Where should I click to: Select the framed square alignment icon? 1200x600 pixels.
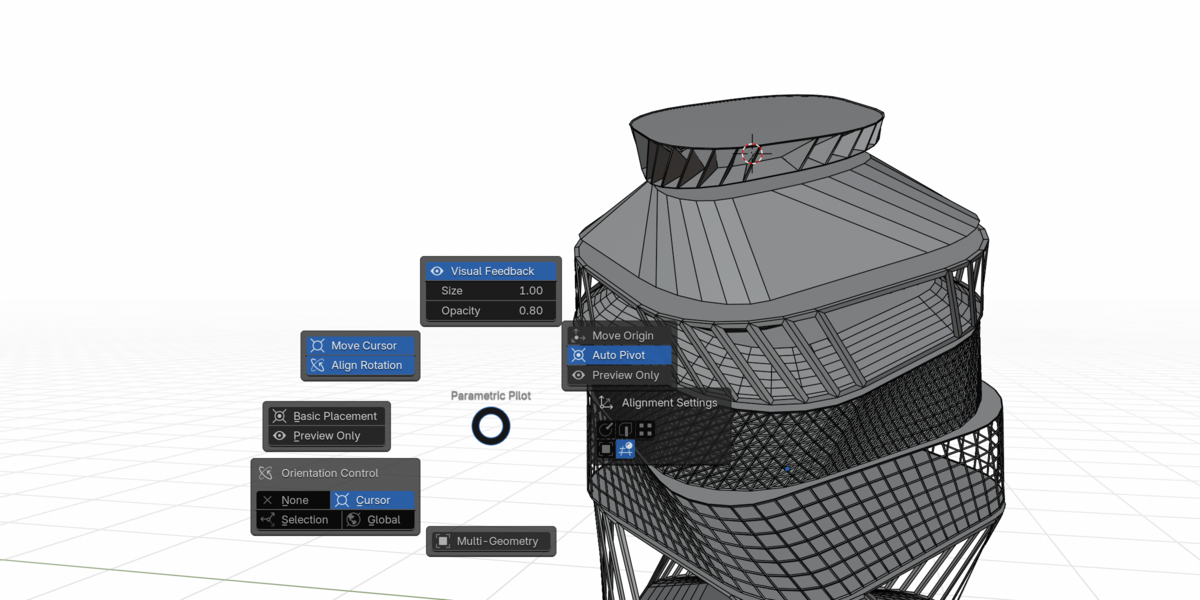pyautogui.click(x=606, y=450)
